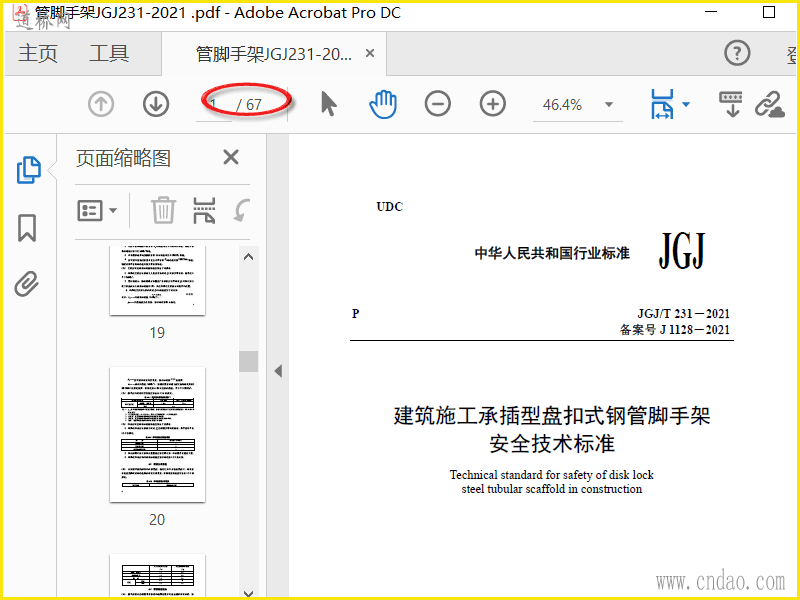Click the UDC label on page
The height and width of the screenshot is (600, 800).
(x=389, y=207)
